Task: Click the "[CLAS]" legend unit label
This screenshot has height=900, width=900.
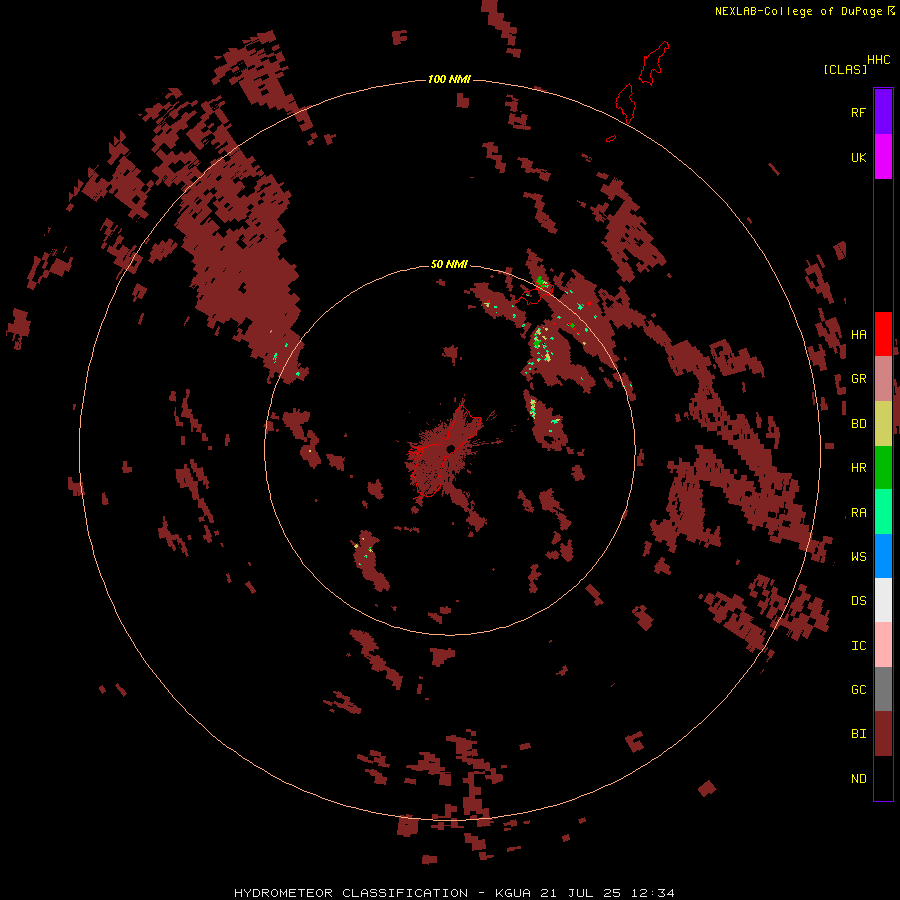Action: (x=845, y=69)
